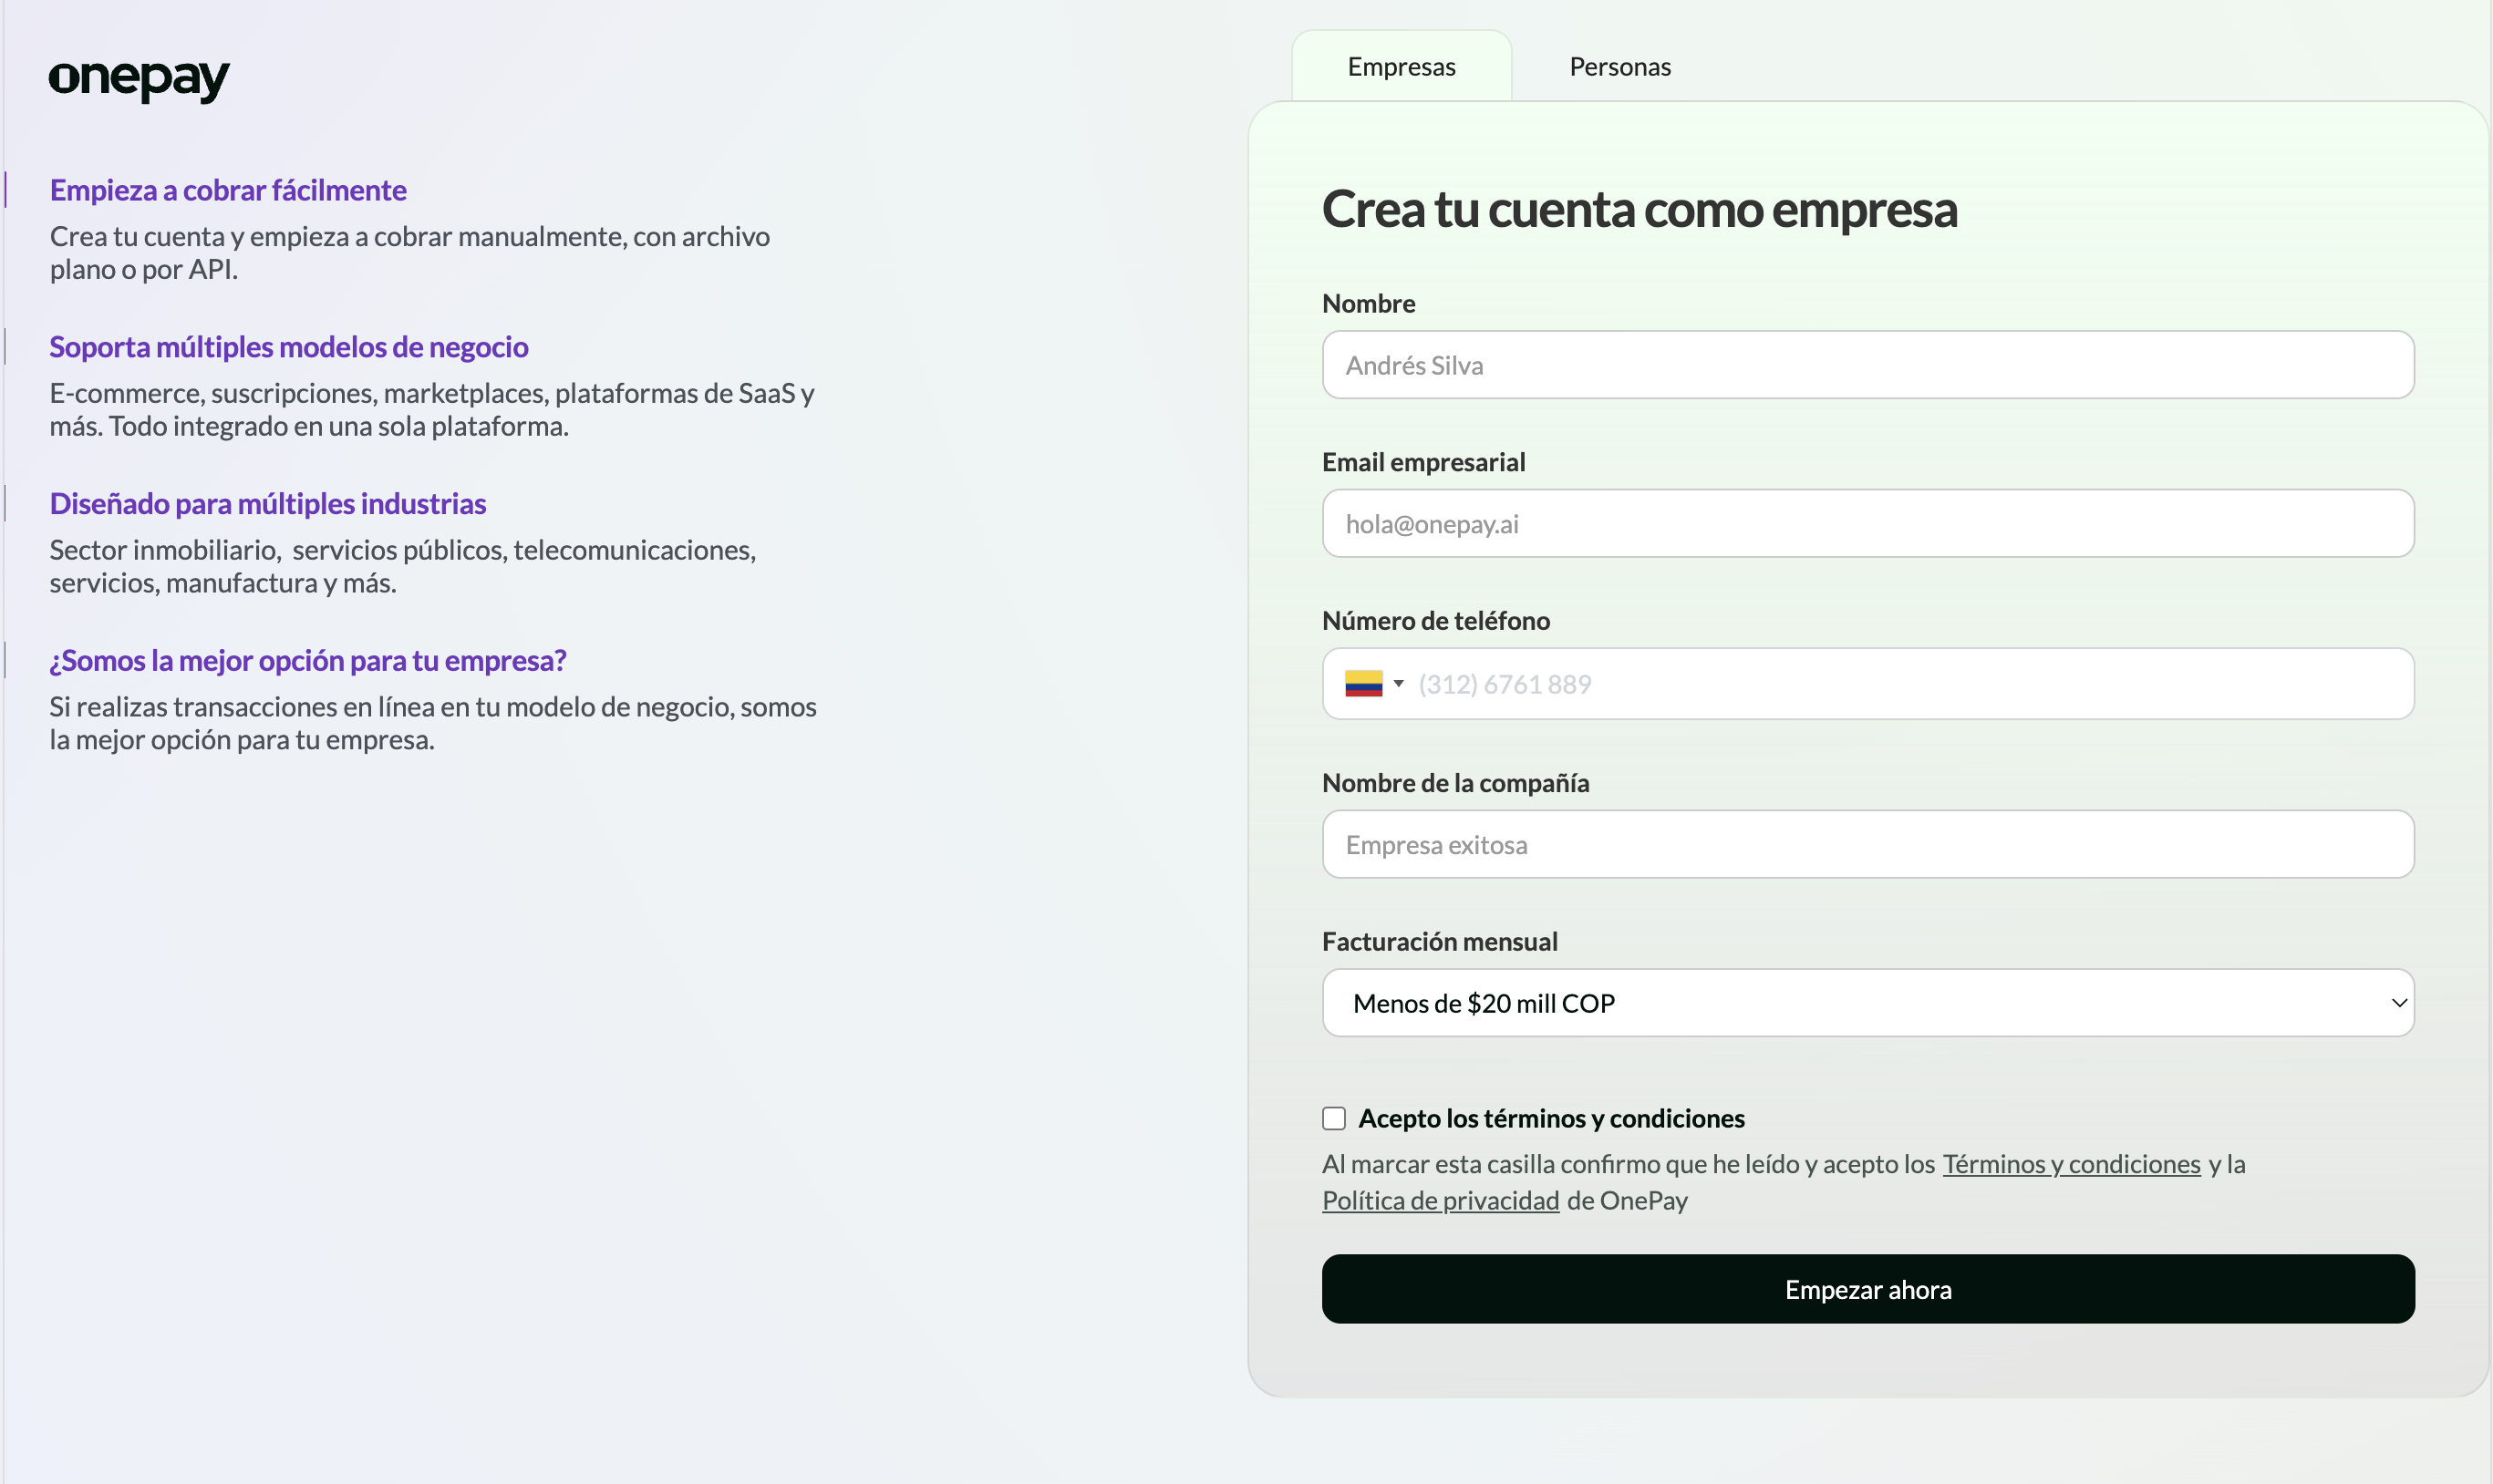This screenshot has width=2493, height=1484.
Task: Open the Colombia flag country selector
Action: coord(1375,684)
